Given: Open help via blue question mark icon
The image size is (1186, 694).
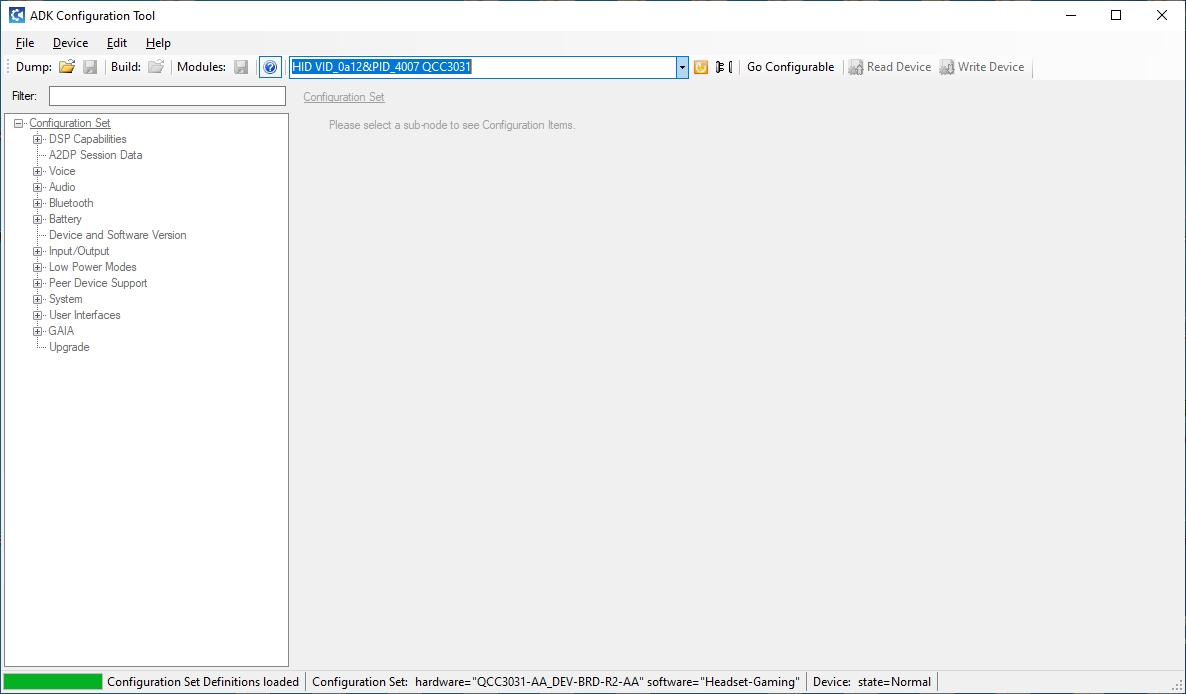Looking at the screenshot, I should point(270,67).
